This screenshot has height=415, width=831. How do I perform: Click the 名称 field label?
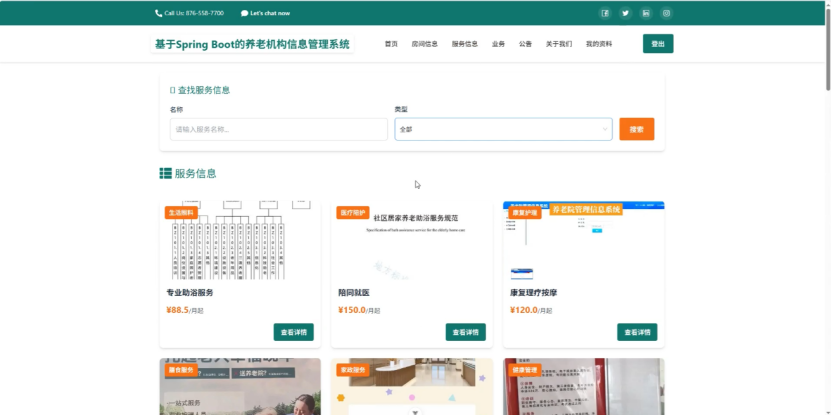coord(176,110)
